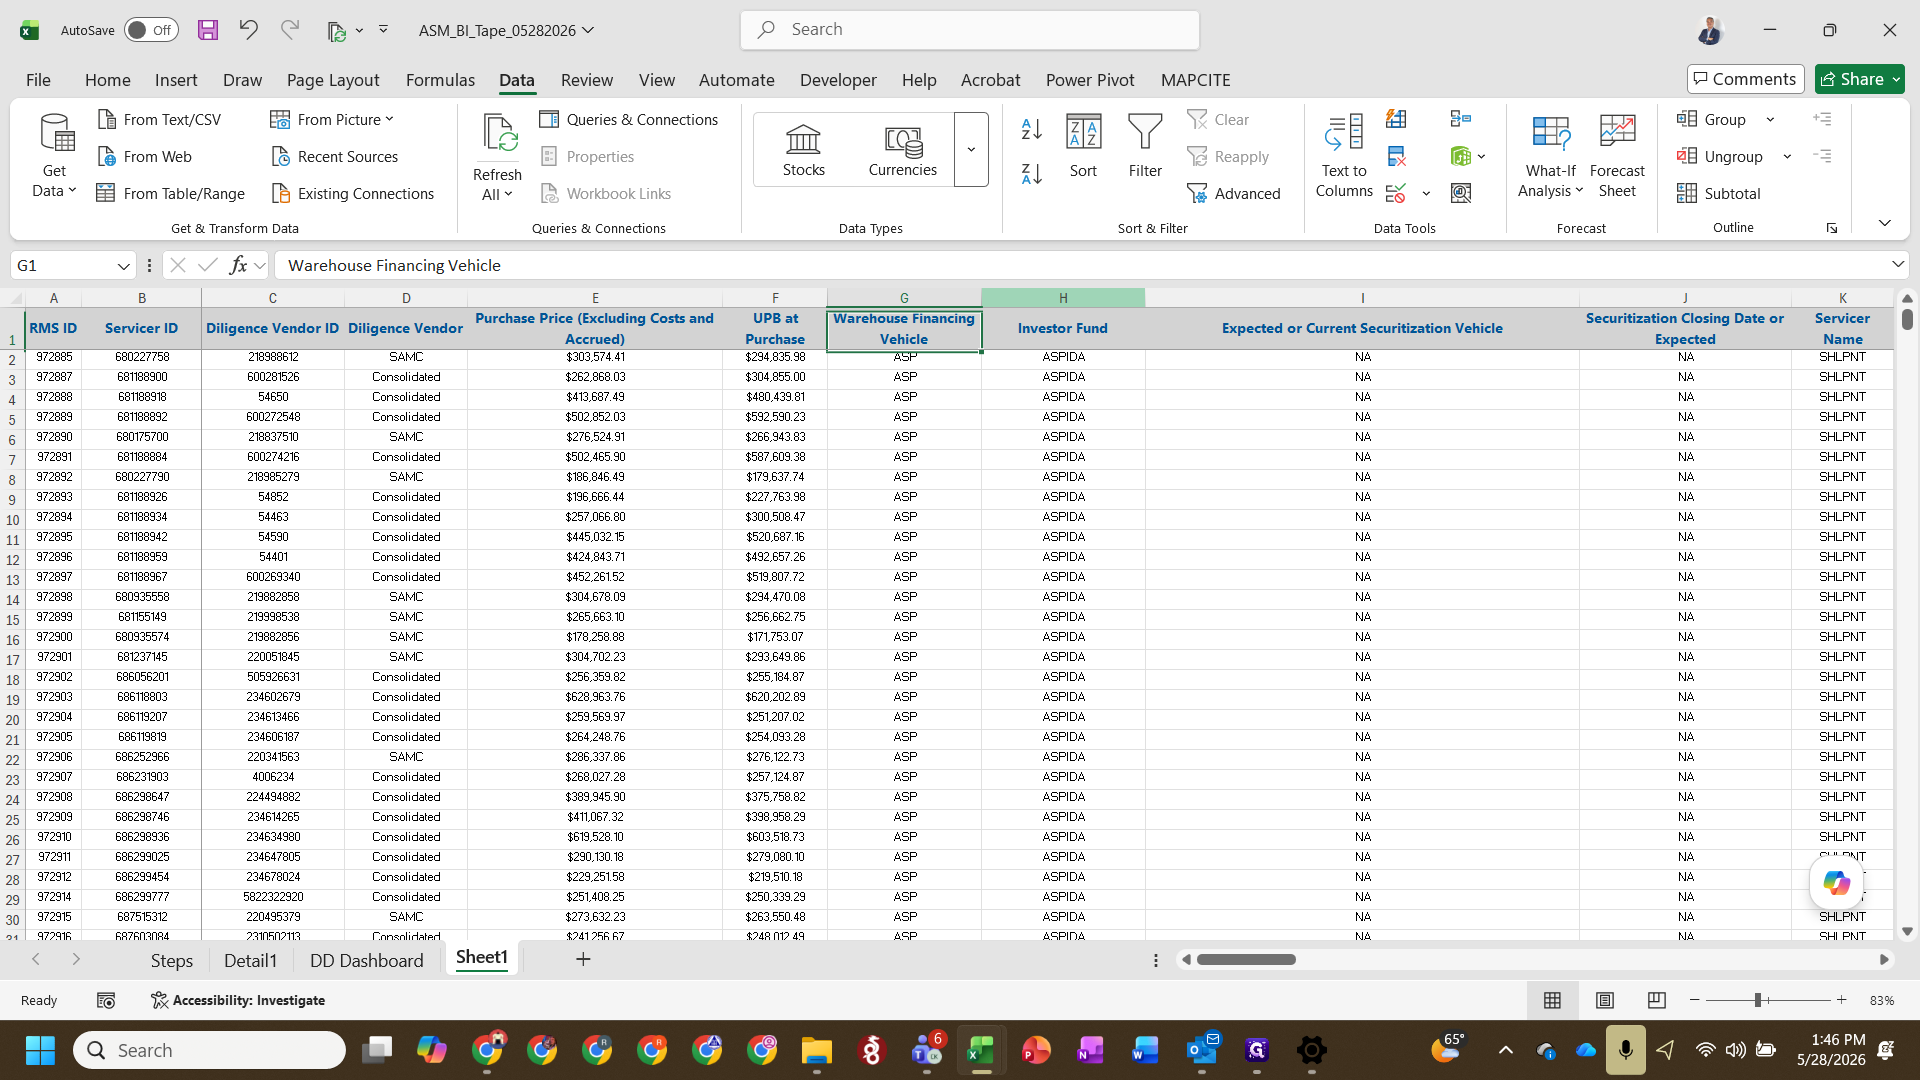1920x1080 pixels.
Task: Open Existing Connections
Action: click(353, 193)
